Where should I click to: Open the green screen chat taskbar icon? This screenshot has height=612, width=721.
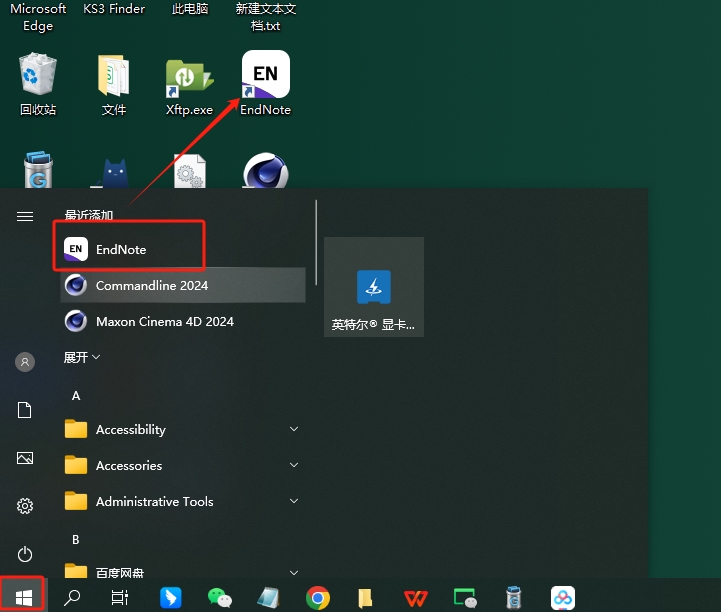tap(465, 598)
